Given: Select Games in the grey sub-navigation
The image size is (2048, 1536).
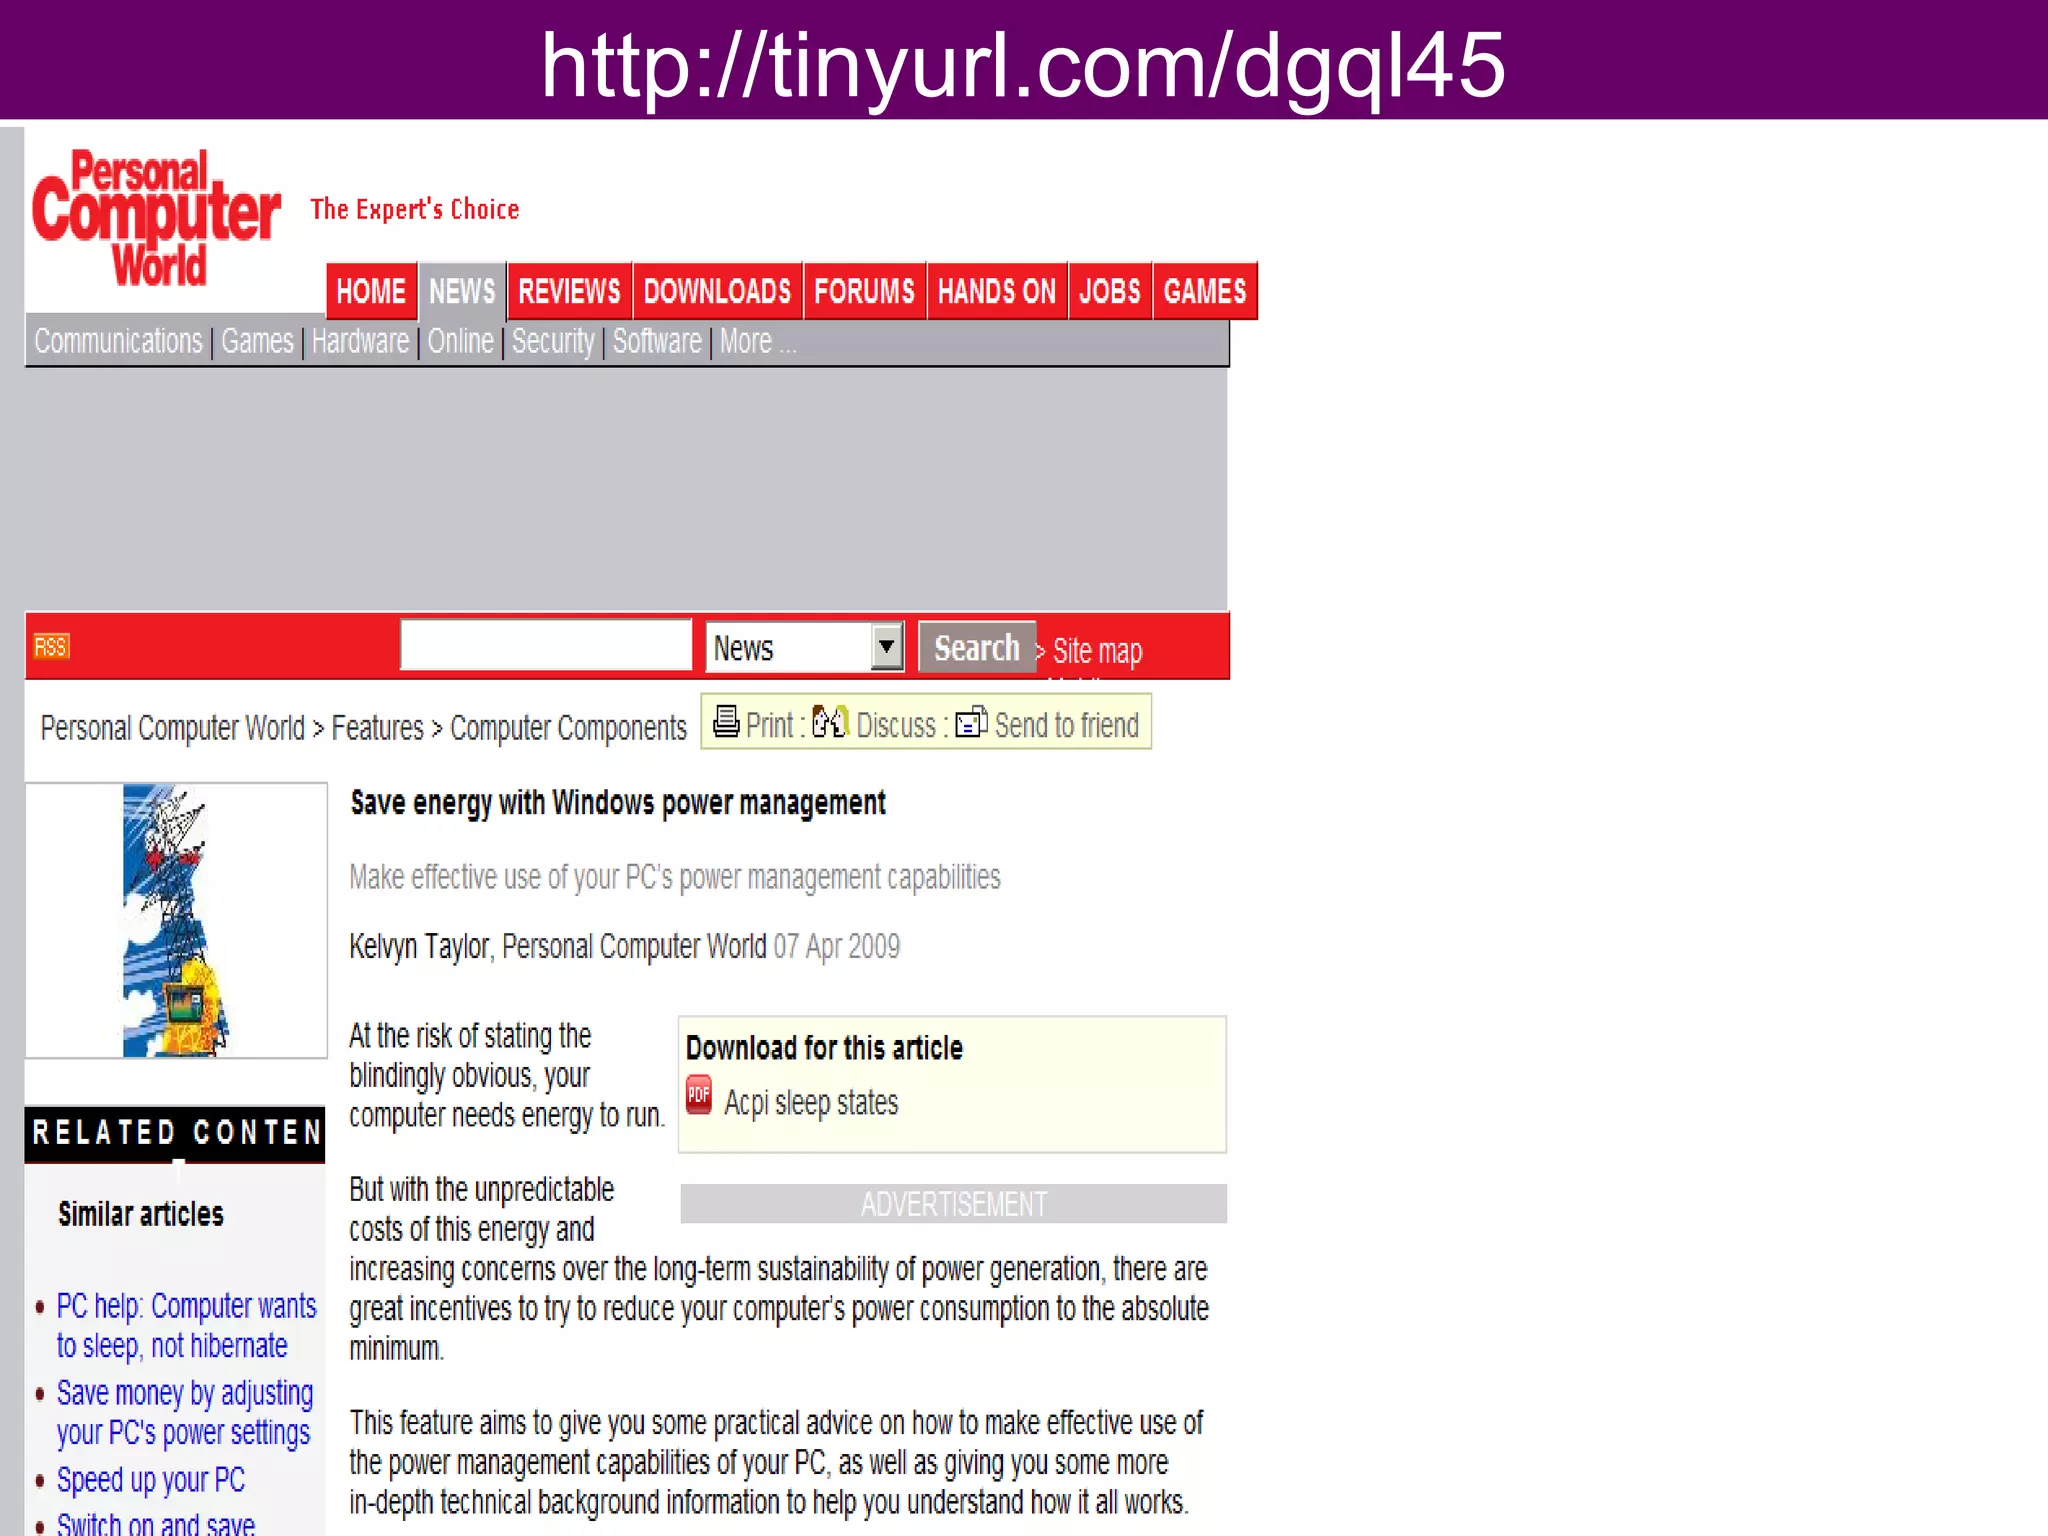Looking at the screenshot, I should 257,341.
